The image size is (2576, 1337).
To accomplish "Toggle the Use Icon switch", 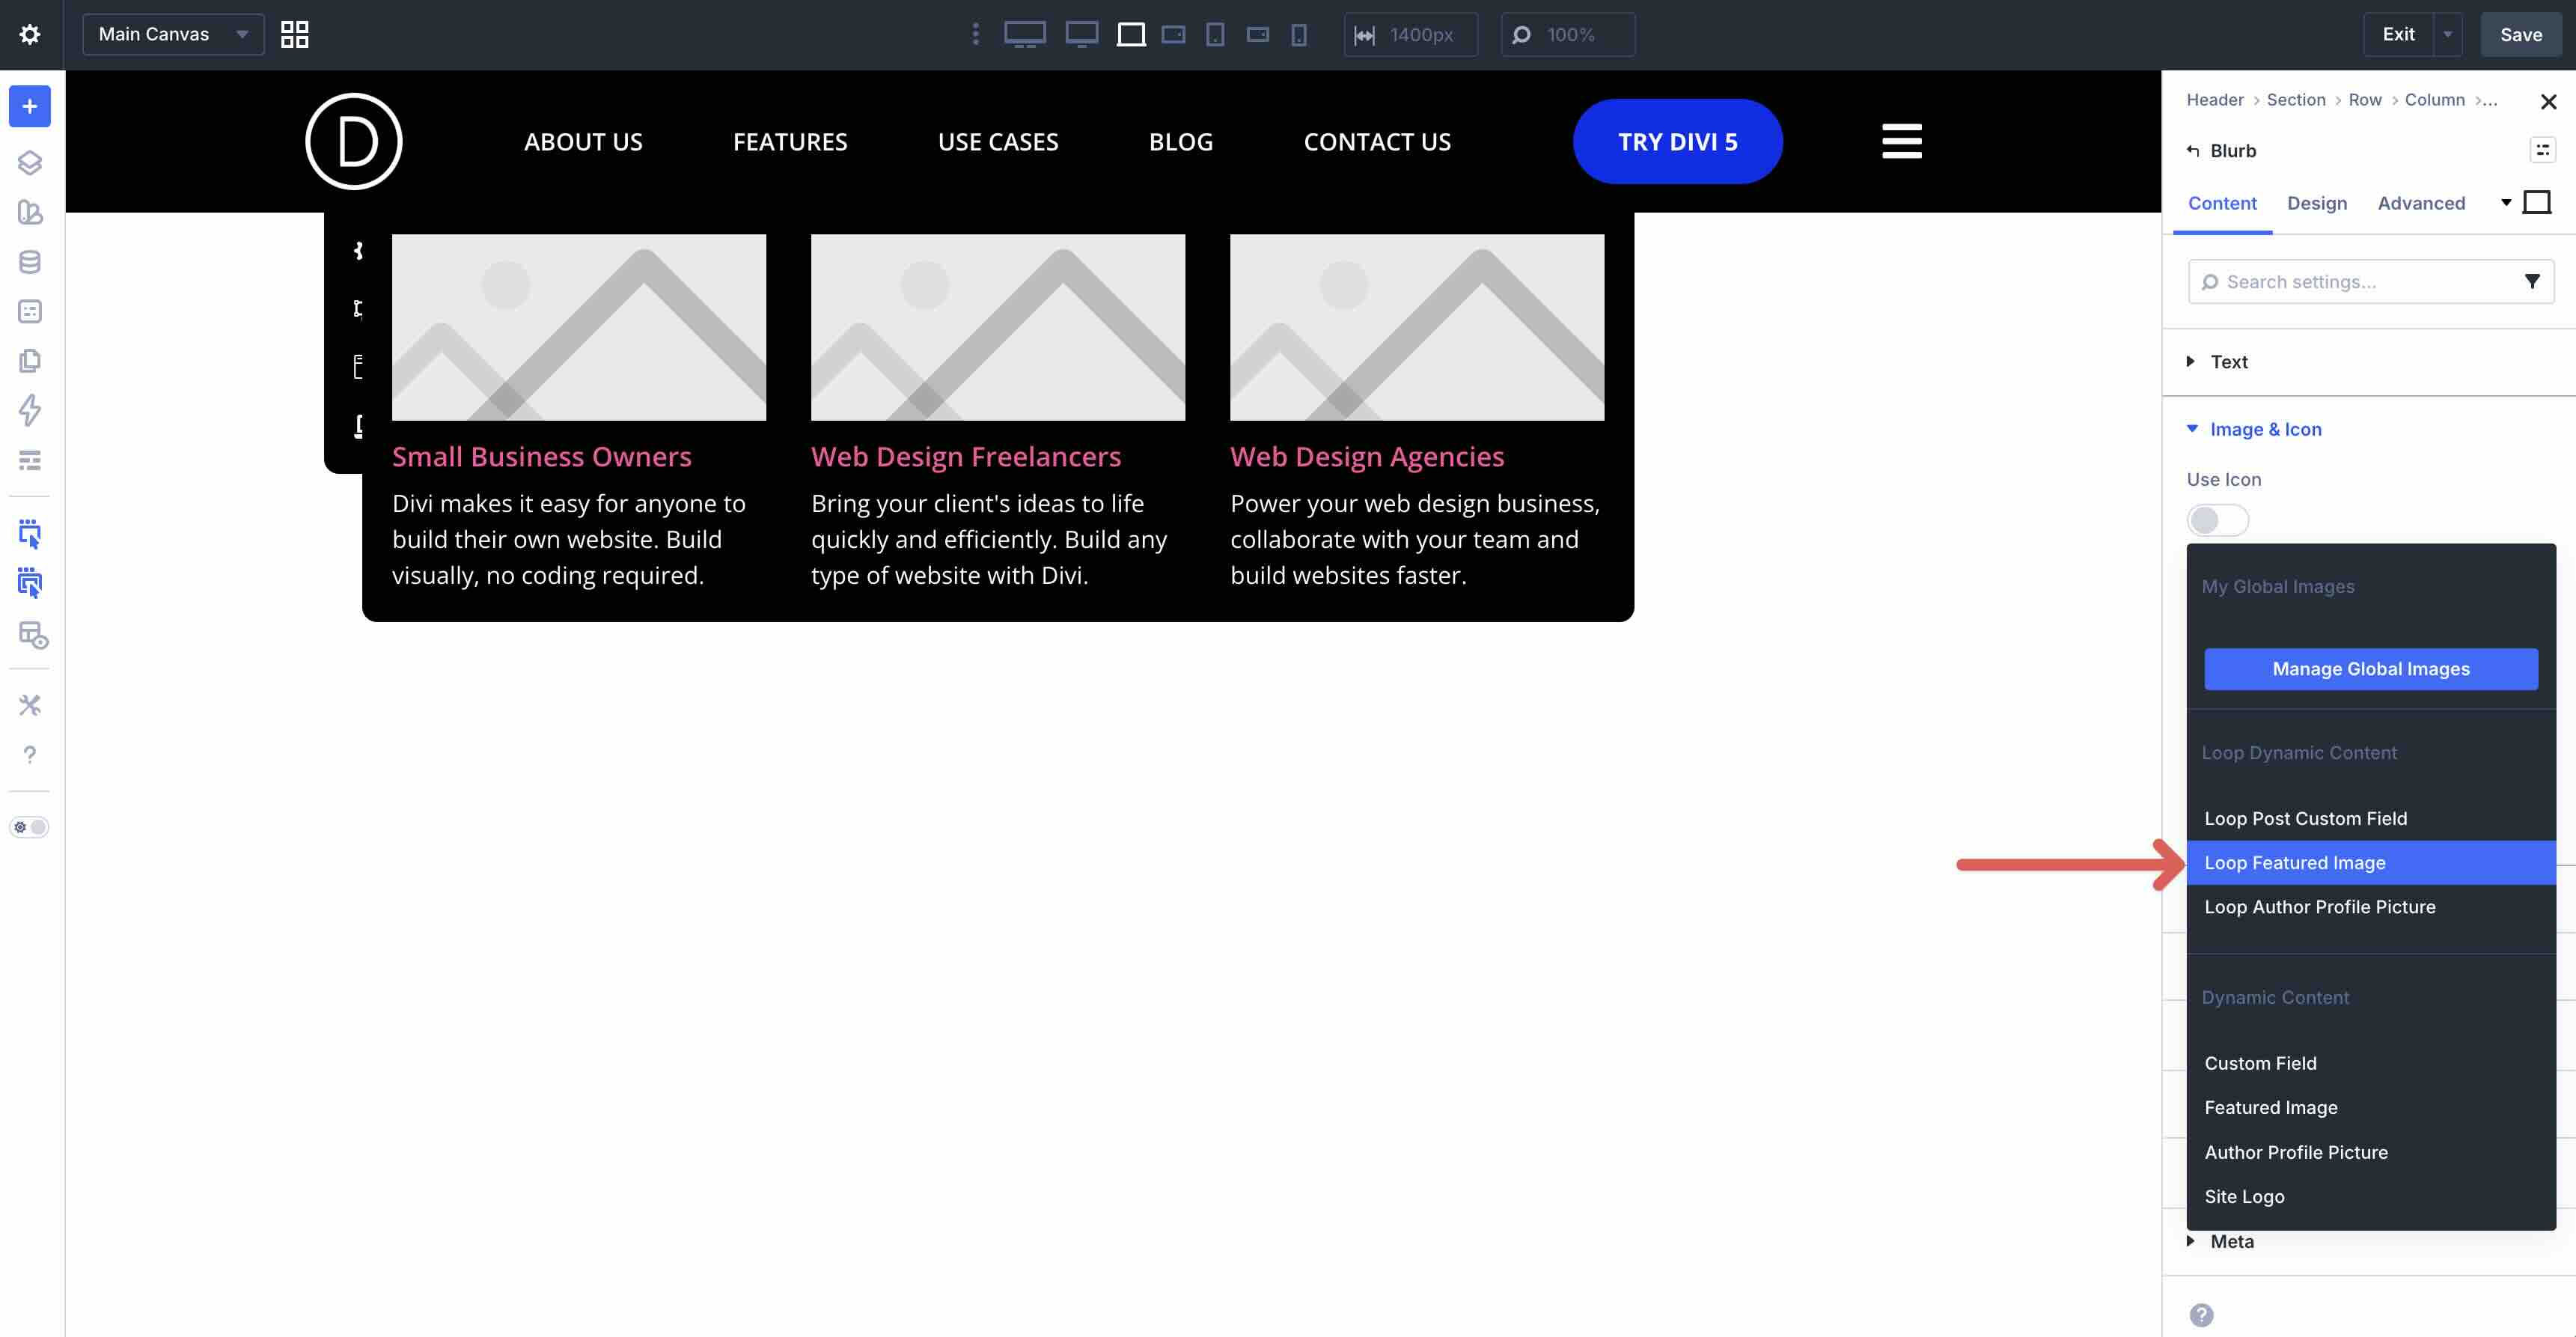I will point(2217,520).
